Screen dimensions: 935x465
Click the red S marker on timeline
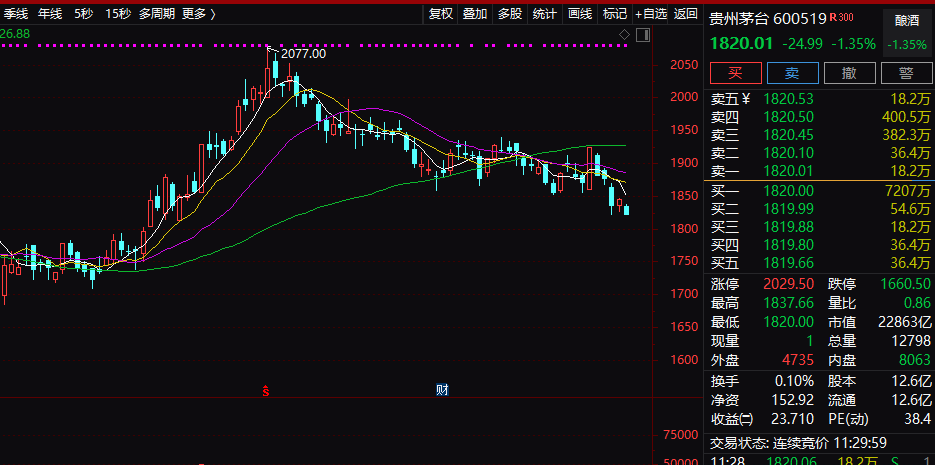pyautogui.click(x=267, y=391)
